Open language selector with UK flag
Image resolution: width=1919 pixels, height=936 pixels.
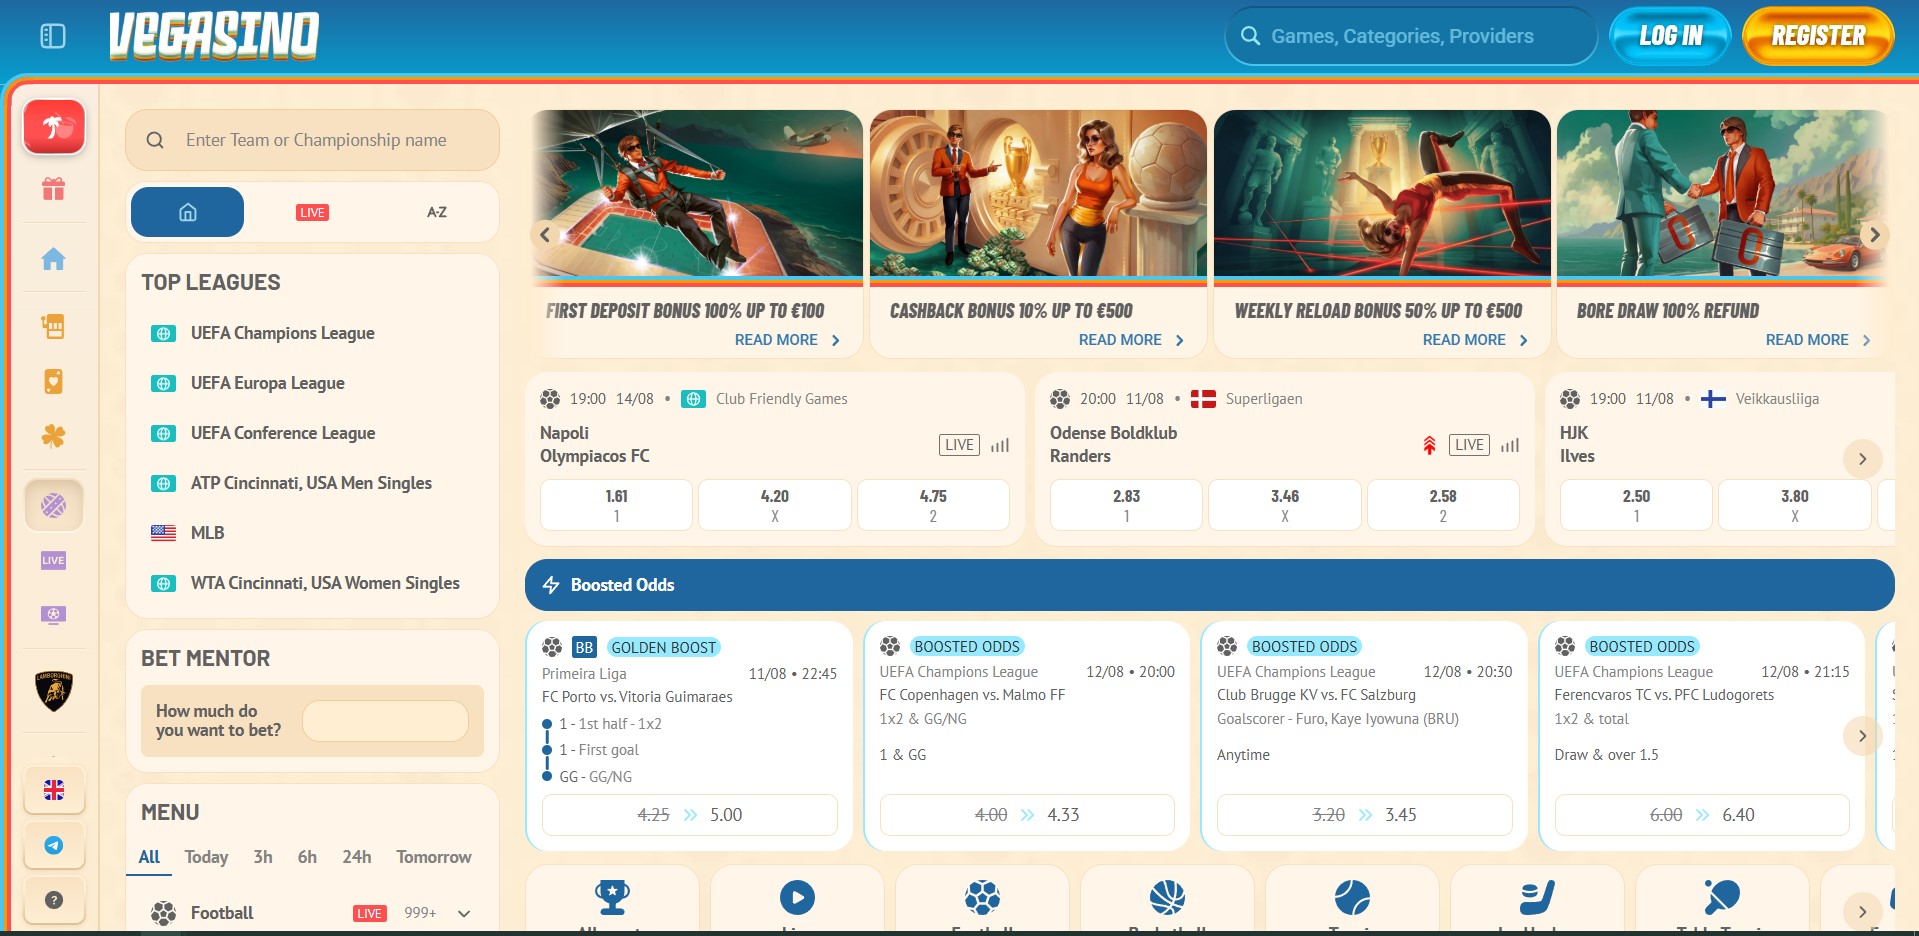tap(54, 790)
